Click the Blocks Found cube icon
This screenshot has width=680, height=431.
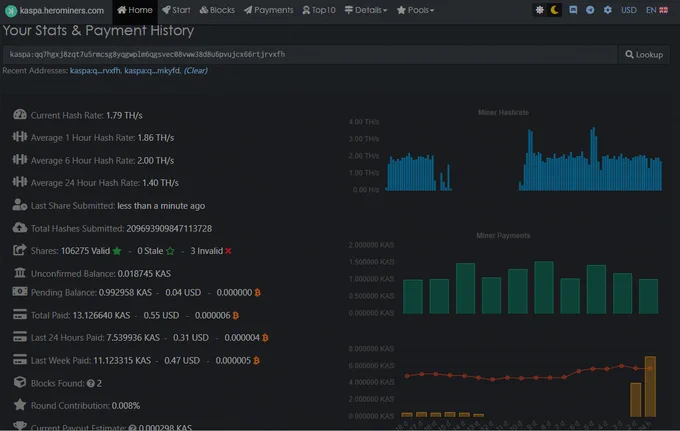click(20, 382)
